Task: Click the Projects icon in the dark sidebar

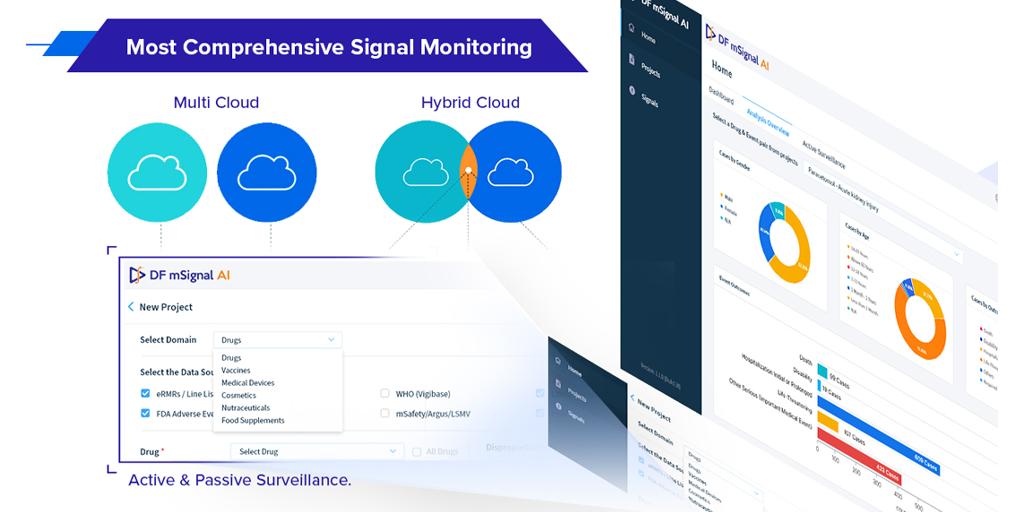Action: point(631,60)
